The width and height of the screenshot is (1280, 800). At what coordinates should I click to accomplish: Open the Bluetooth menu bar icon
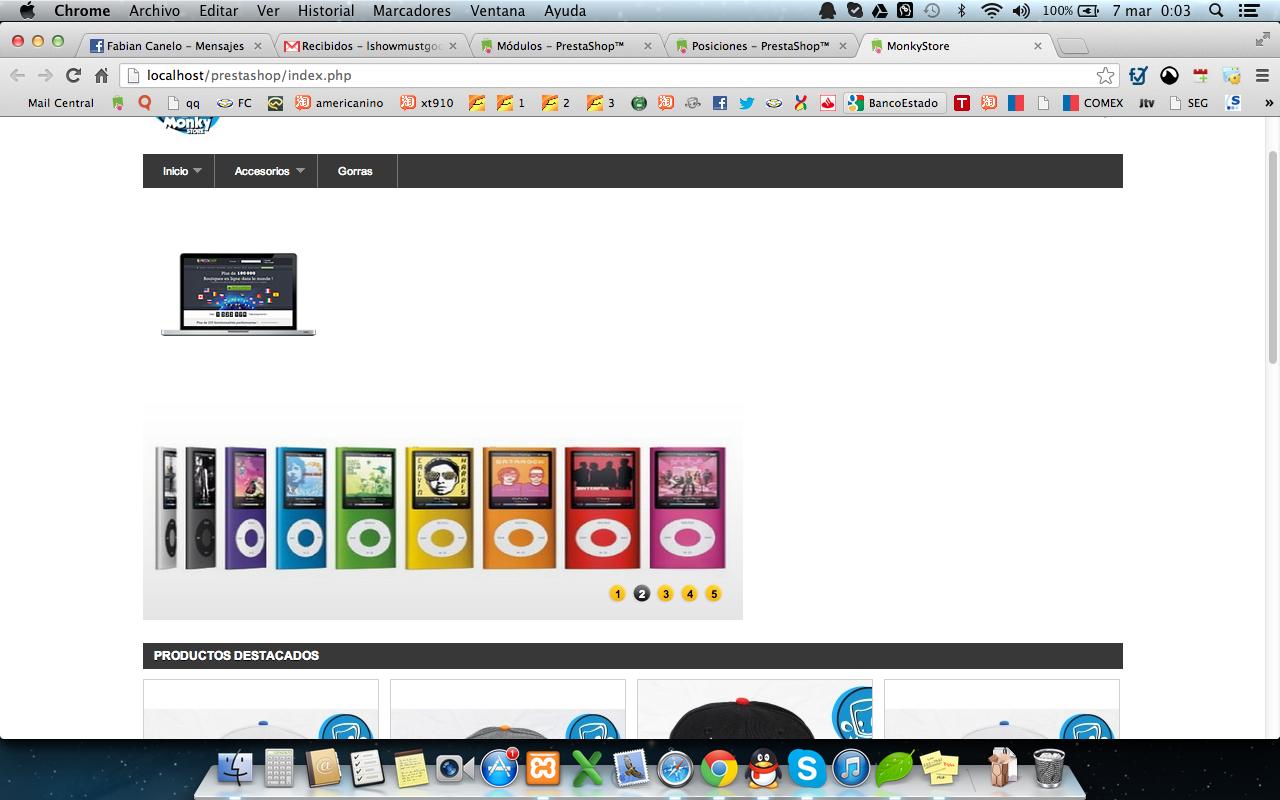[962, 11]
